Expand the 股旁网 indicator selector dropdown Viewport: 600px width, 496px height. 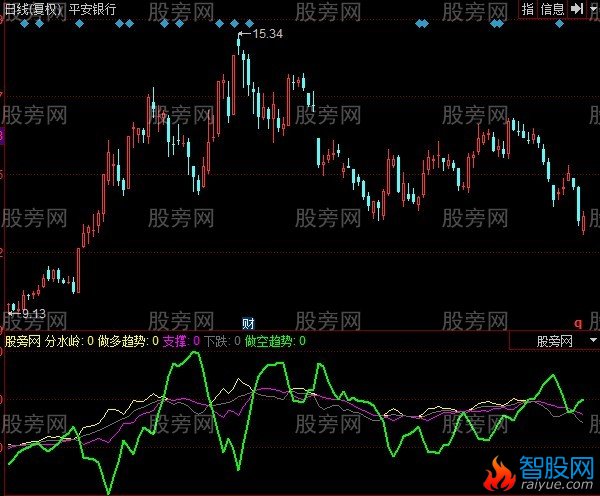point(593,340)
